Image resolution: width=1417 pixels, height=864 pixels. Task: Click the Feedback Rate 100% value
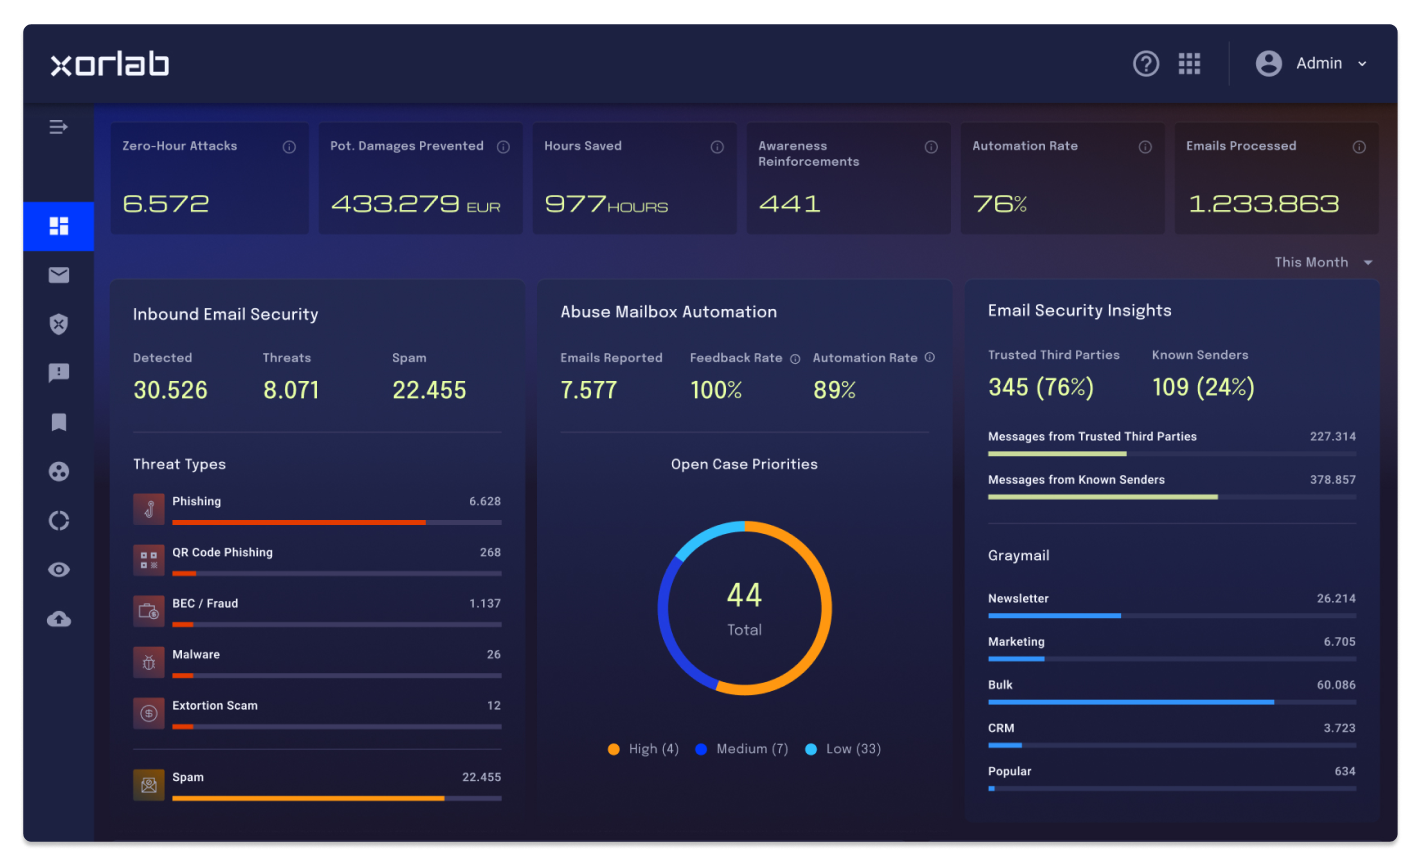click(716, 390)
